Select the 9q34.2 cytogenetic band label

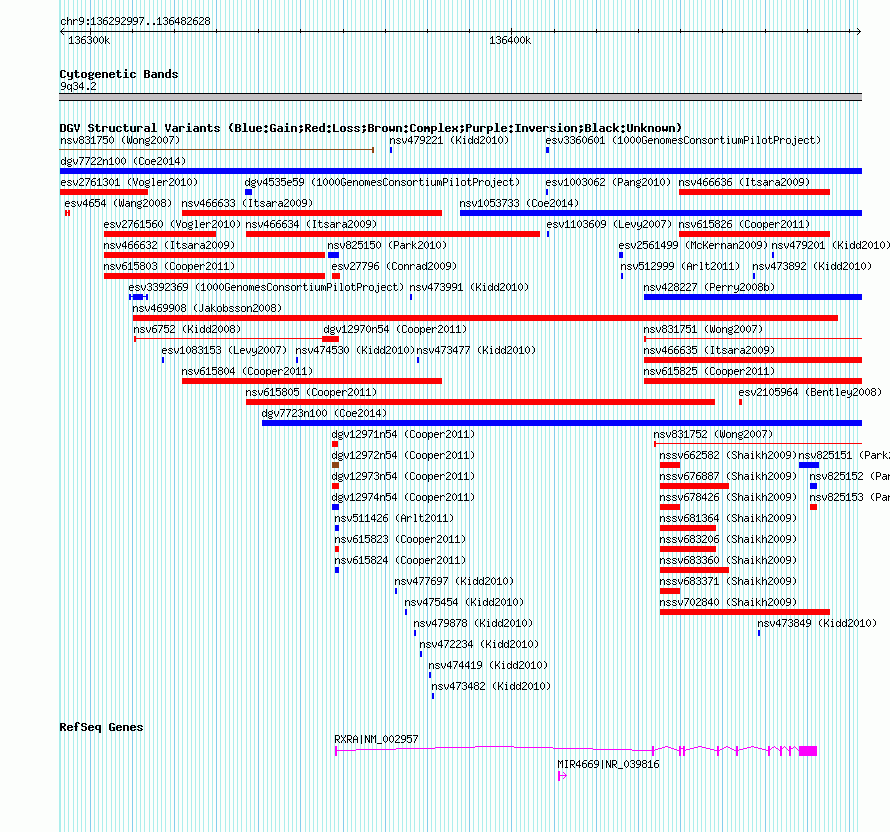click(x=78, y=86)
